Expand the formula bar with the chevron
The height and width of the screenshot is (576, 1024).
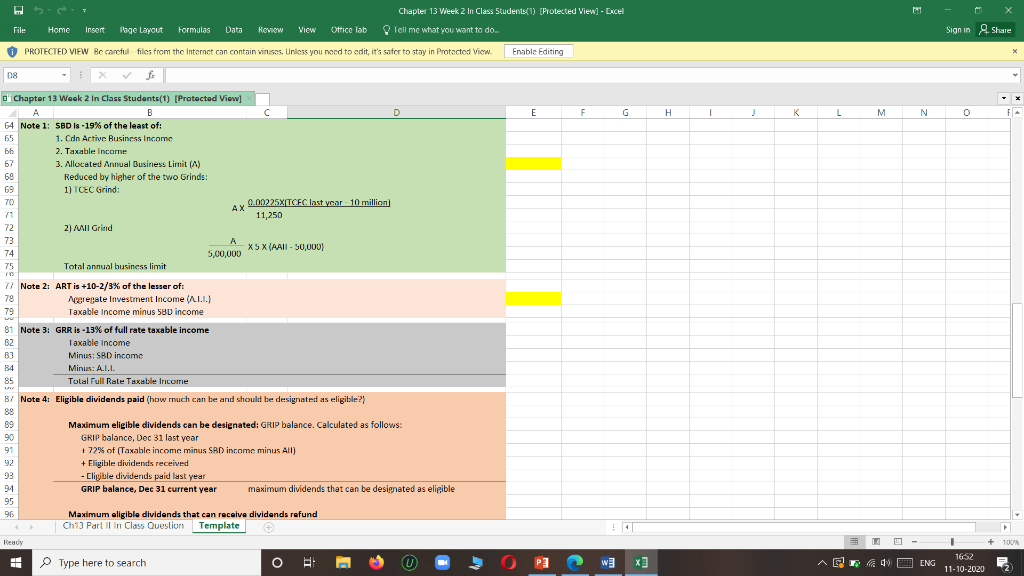pos(1015,75)
